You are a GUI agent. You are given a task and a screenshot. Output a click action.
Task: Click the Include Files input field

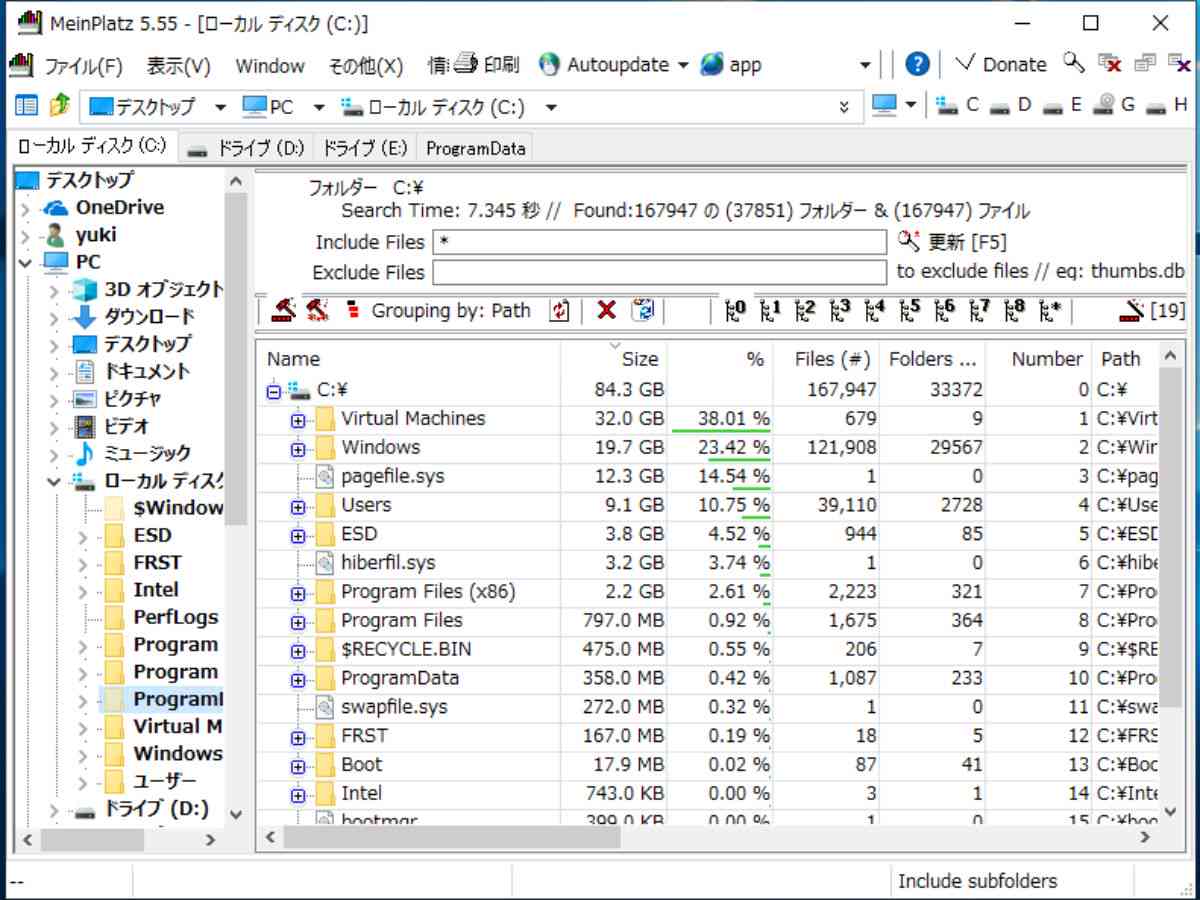pyautogui.click(x=659, y=242)
